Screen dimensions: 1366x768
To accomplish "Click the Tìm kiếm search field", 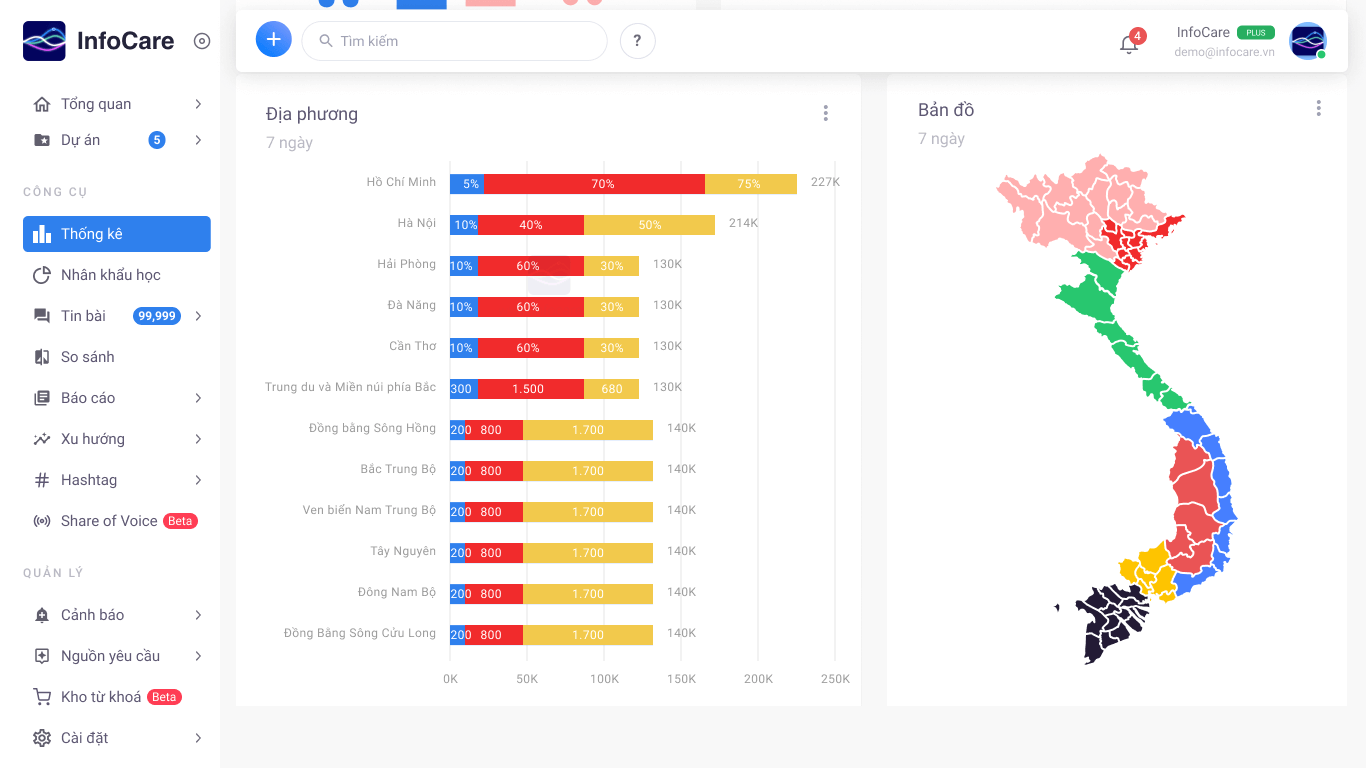I will pos(455,41).
